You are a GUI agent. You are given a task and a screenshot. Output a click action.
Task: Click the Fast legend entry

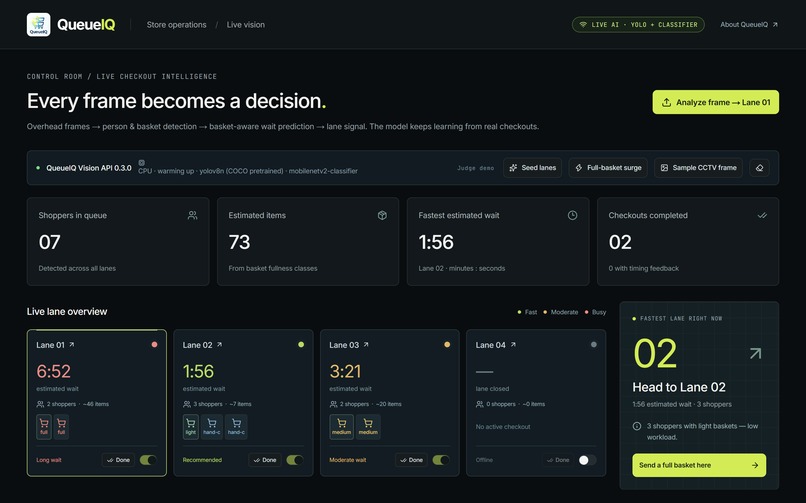coord(527,312)
